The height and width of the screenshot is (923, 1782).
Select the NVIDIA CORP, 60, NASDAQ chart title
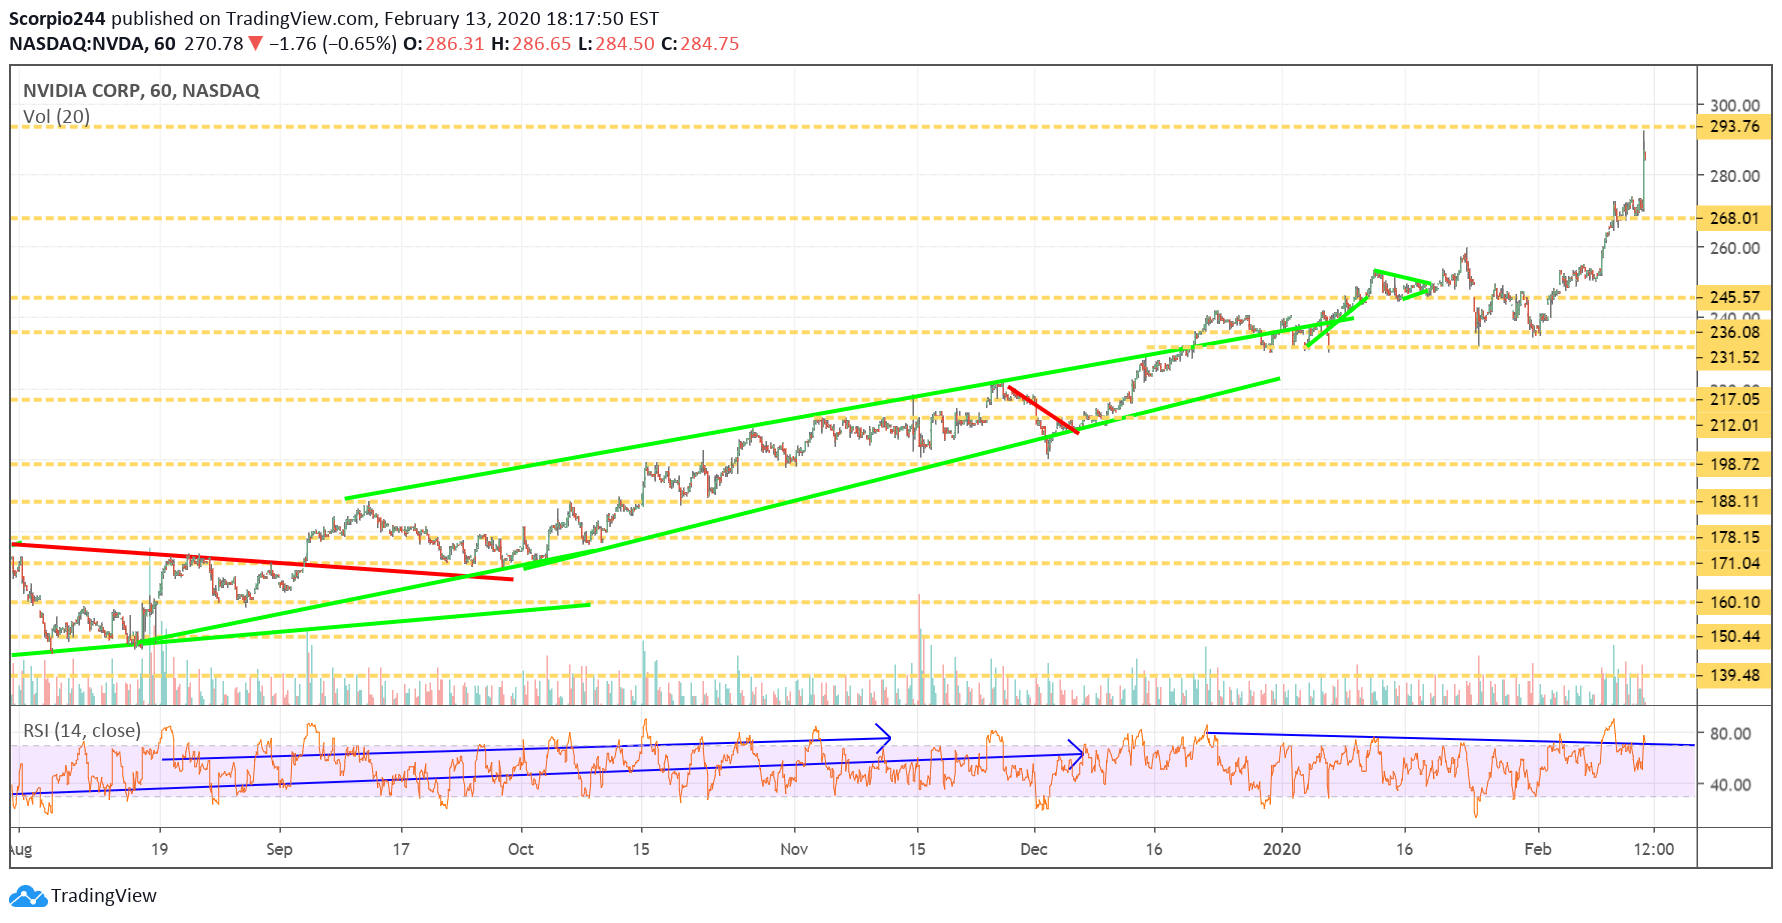click(x=141, y=91)
